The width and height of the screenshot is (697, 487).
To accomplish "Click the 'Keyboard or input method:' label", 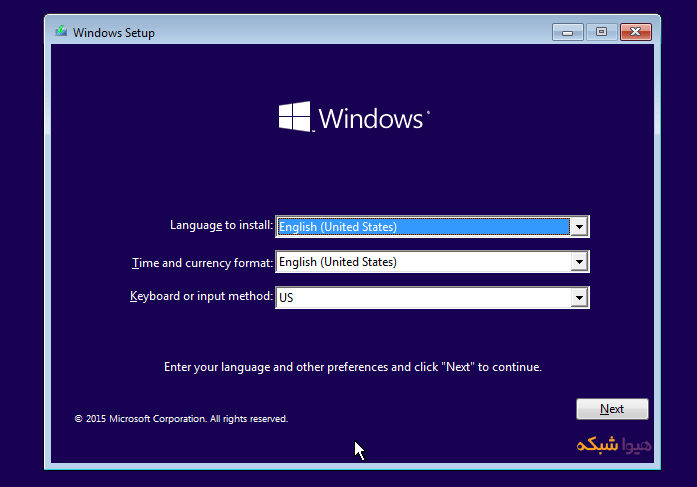I will tap(201, 296).
